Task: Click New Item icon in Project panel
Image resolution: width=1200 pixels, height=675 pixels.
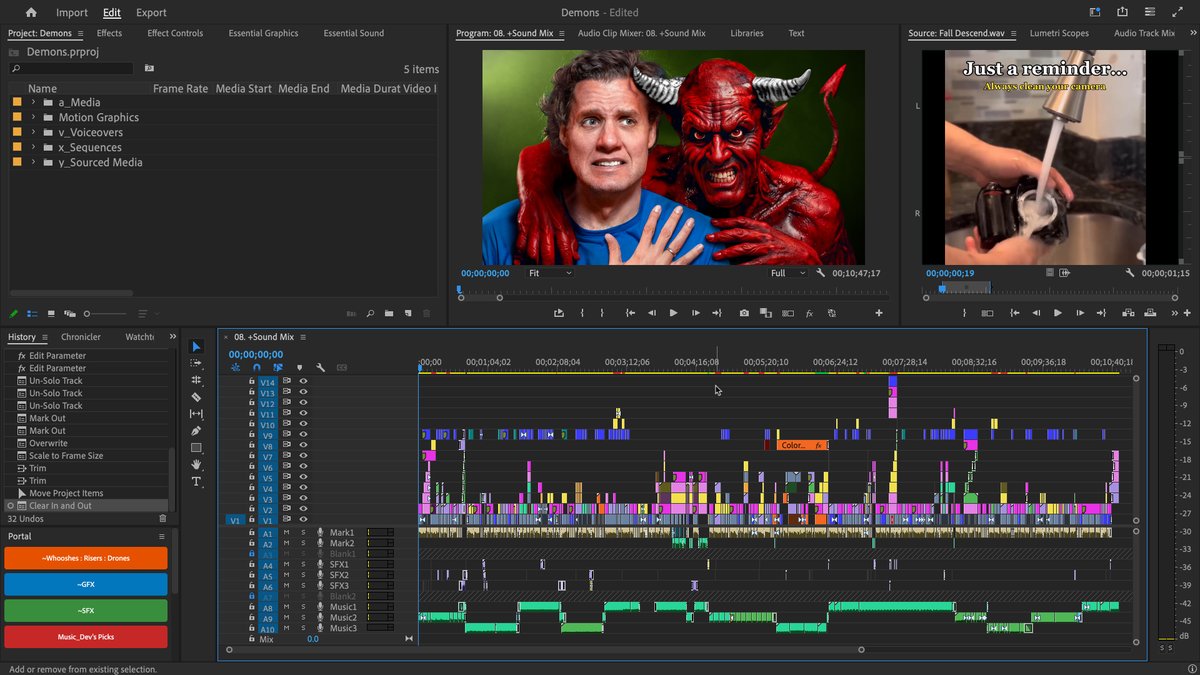Action: 407,314
